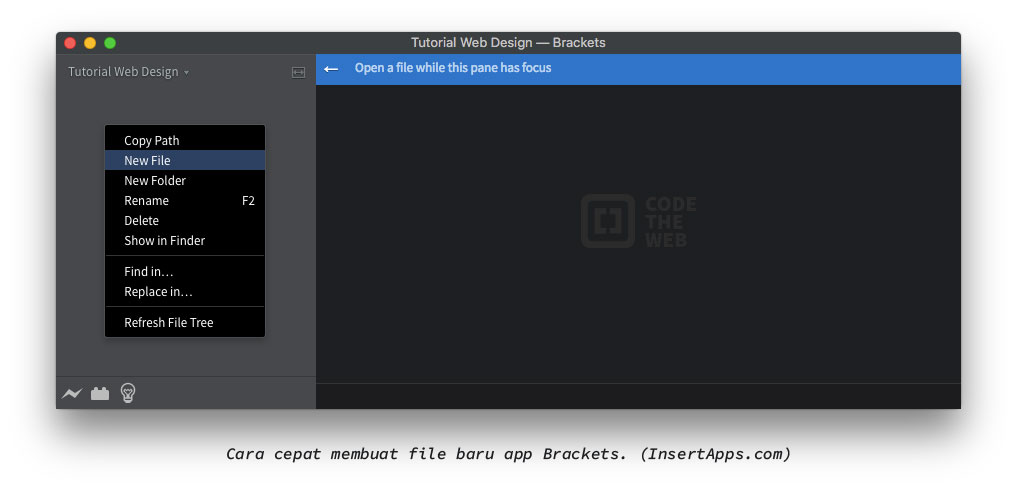Select New File in context menu
1017x489 pixels.
[x=185, y=160]
